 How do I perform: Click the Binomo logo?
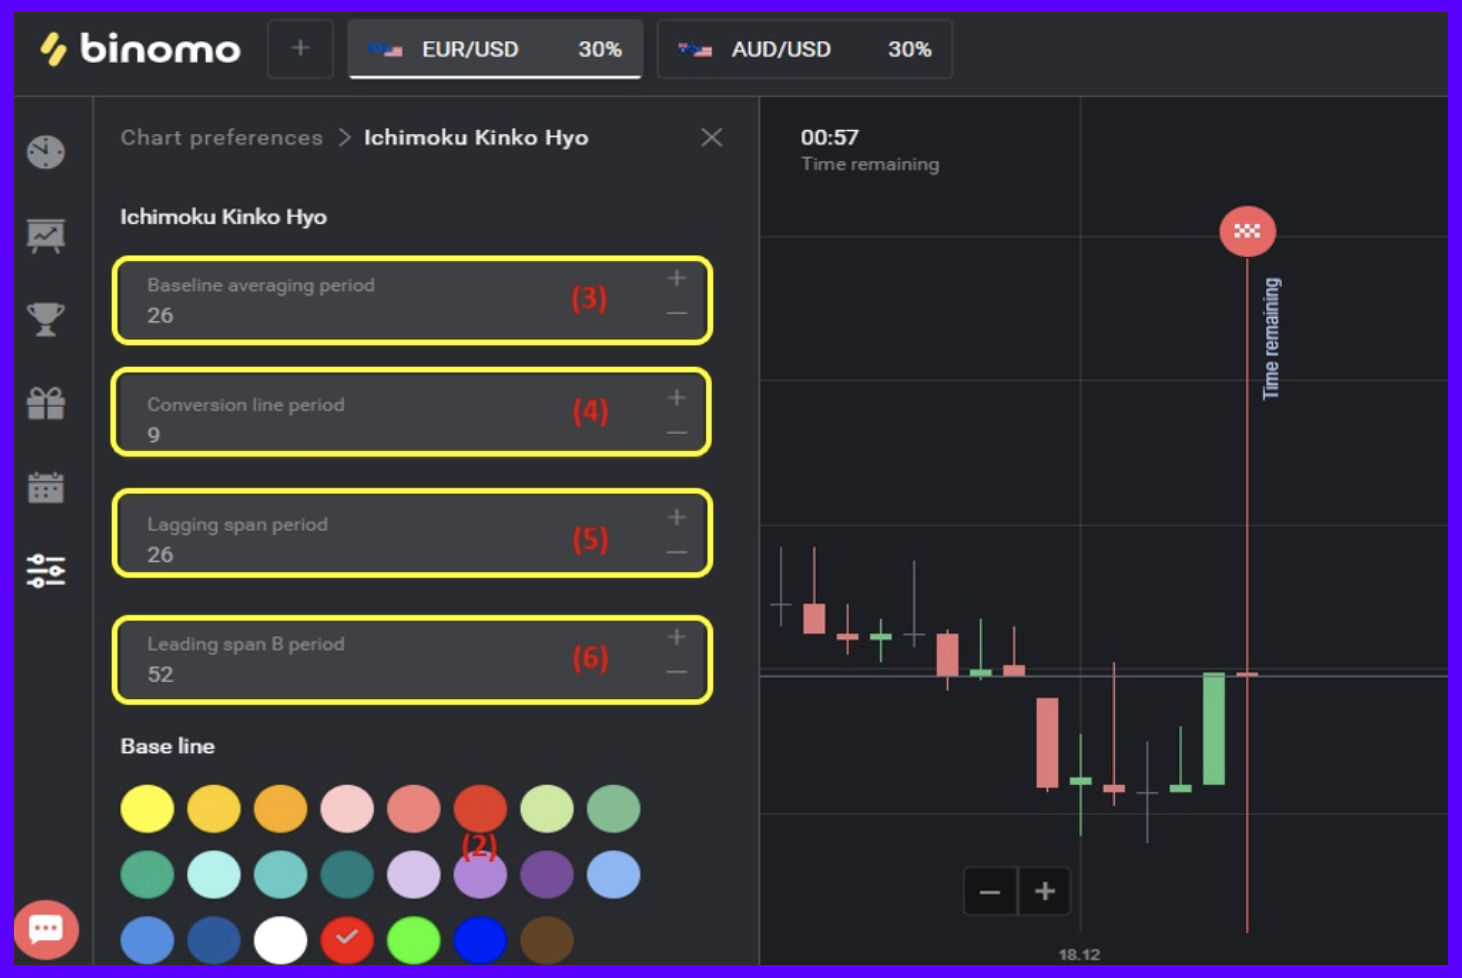pyautogui.click(x=140, y=49)
